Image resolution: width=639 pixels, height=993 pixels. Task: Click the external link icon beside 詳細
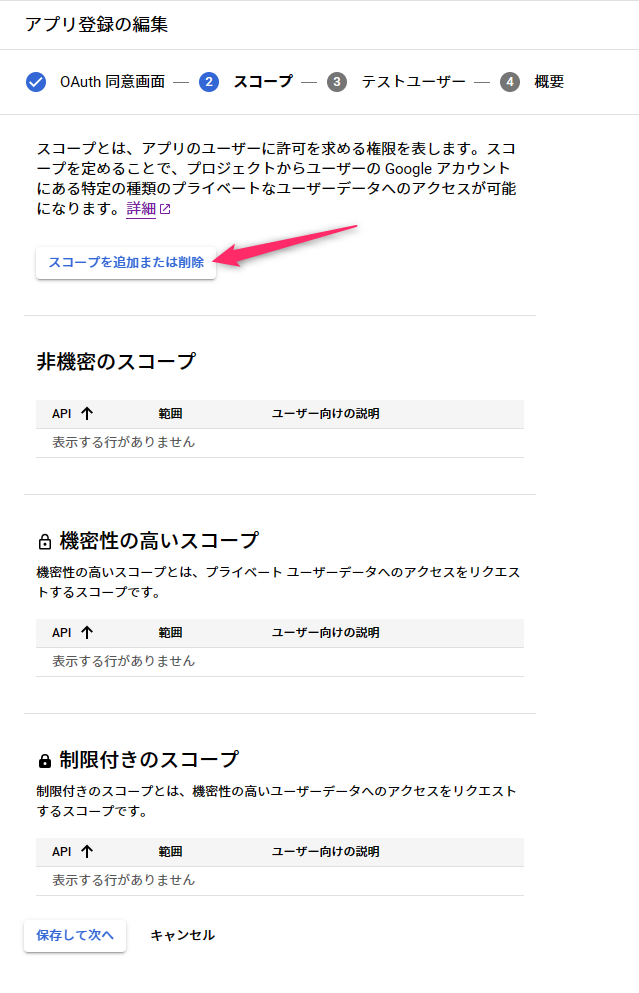(x=165, y=209)
